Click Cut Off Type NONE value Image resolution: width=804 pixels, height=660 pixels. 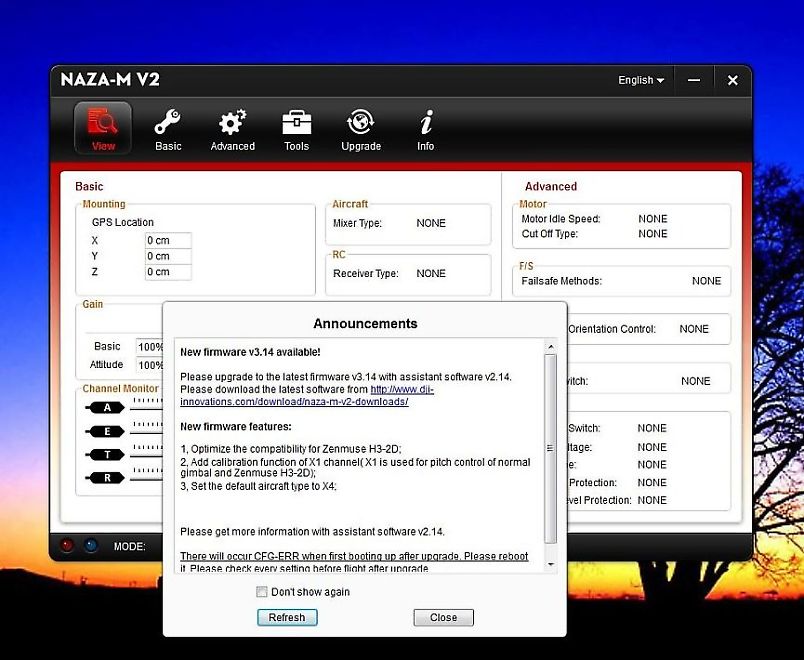(x=653, y=234)
